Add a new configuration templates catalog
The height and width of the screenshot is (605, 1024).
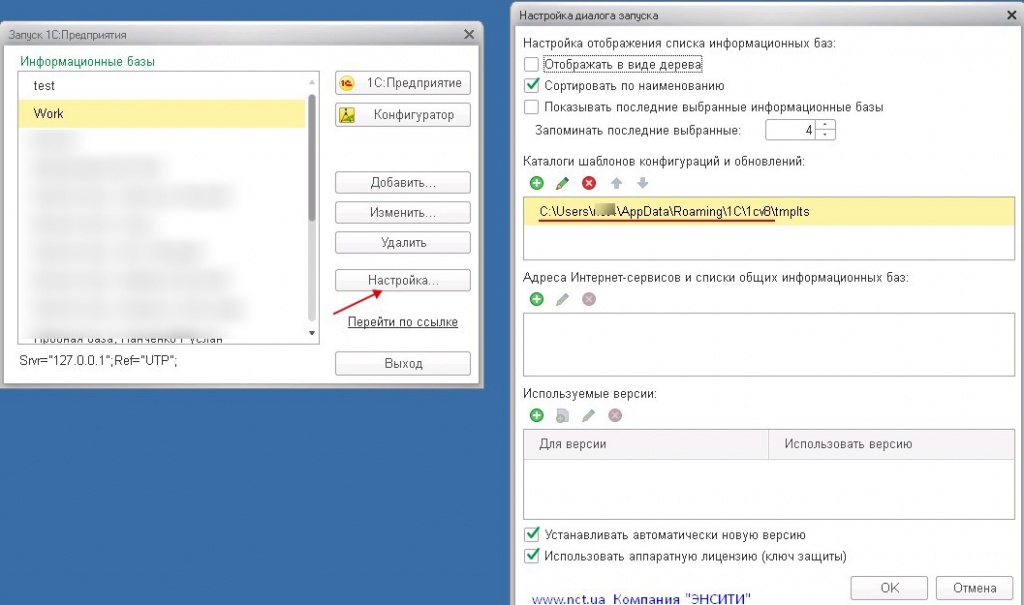coord(537,183)
